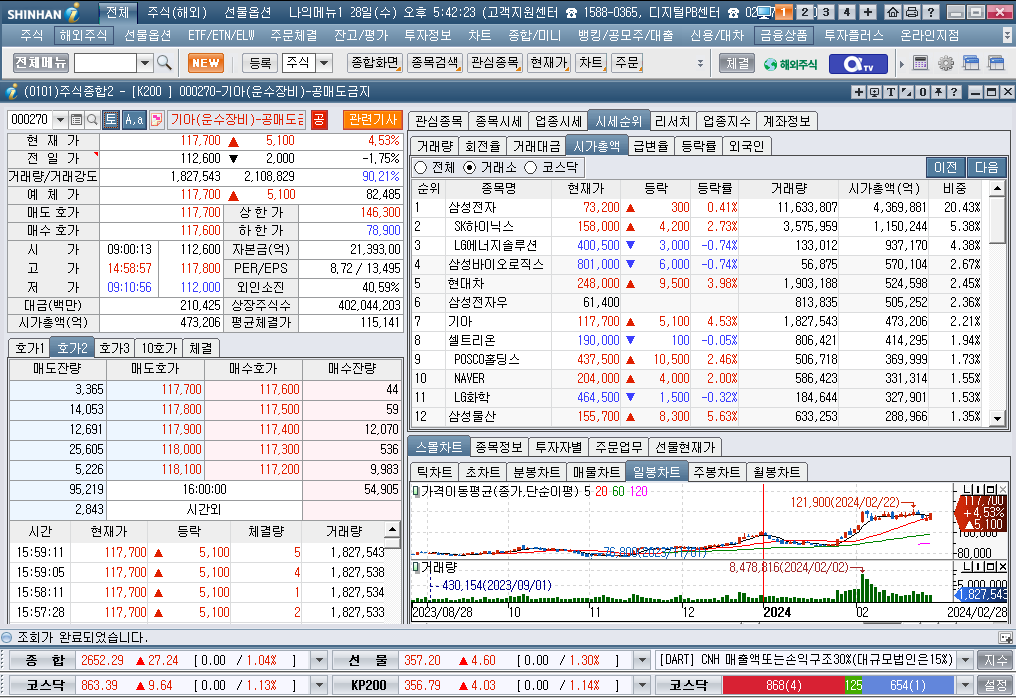
Task: Click the home icon in the title bar
Action: [892, 12]
